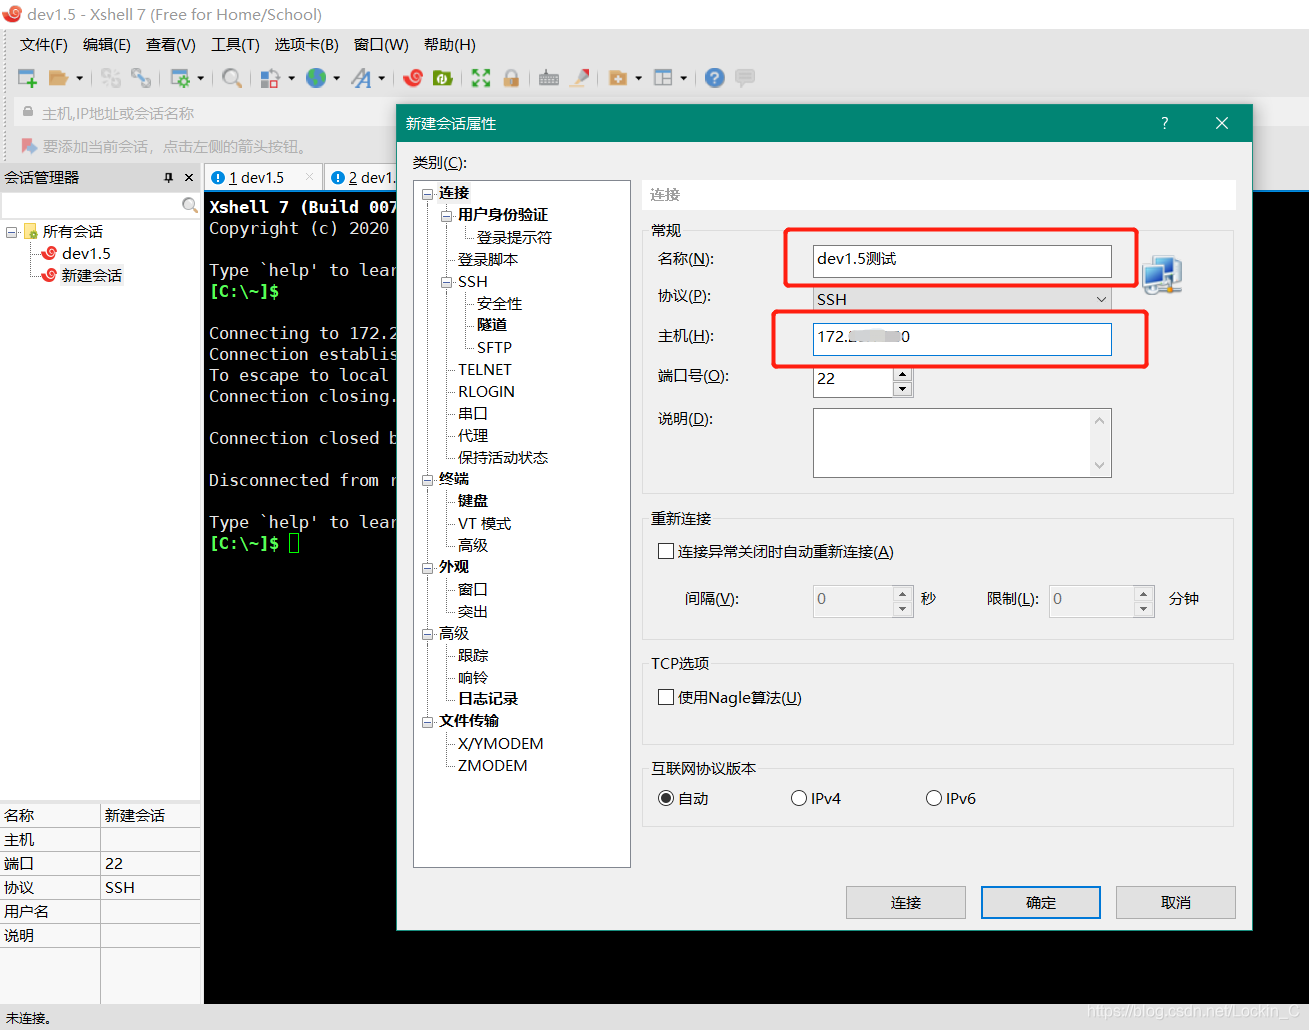Increase the port number with up spinner
The height and width of the screenshot is (1030, 1309).
coord(902,374)
